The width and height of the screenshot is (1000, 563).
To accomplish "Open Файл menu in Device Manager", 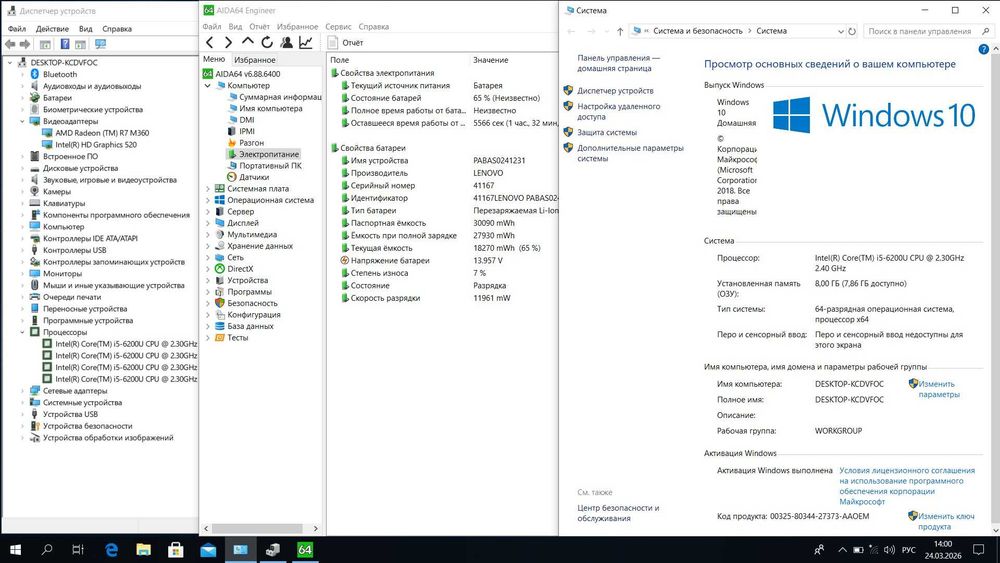I will point(17,29).
